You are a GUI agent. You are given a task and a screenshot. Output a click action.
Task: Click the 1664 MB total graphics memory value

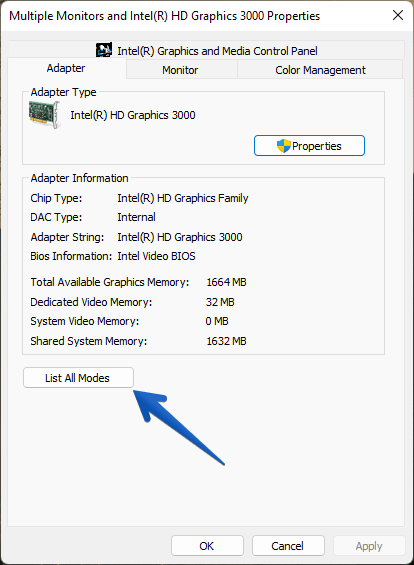(x=226, y=282)
